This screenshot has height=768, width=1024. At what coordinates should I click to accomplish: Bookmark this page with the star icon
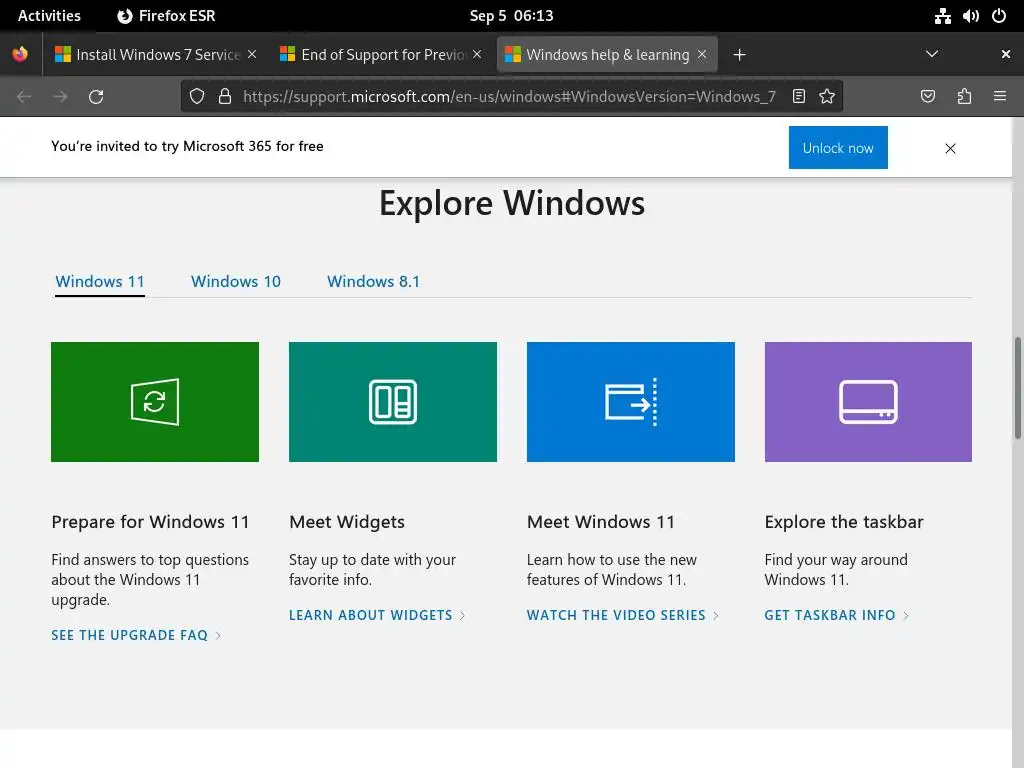[x=827, y=97]
